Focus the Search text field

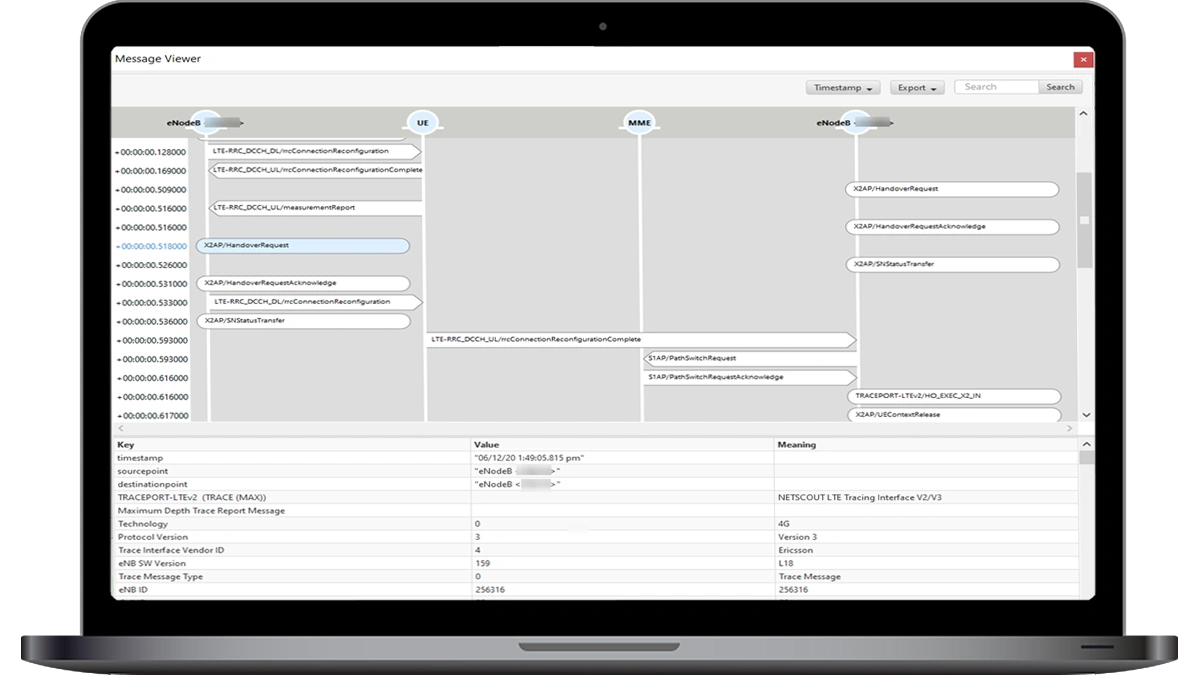click(x=997, y=87)
